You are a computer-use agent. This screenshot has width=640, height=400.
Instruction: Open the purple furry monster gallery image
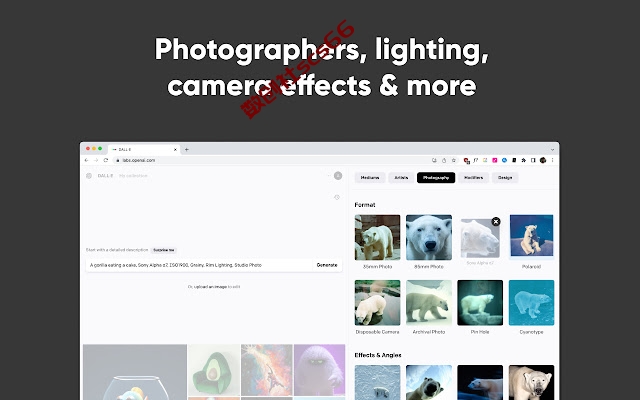pyautogui.click(x=319, y=370)
